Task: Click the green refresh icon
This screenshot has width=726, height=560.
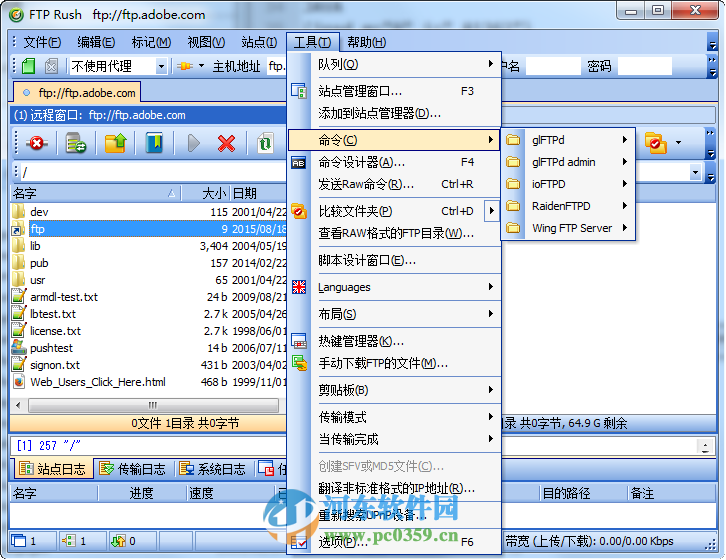Action: (265, 143)
